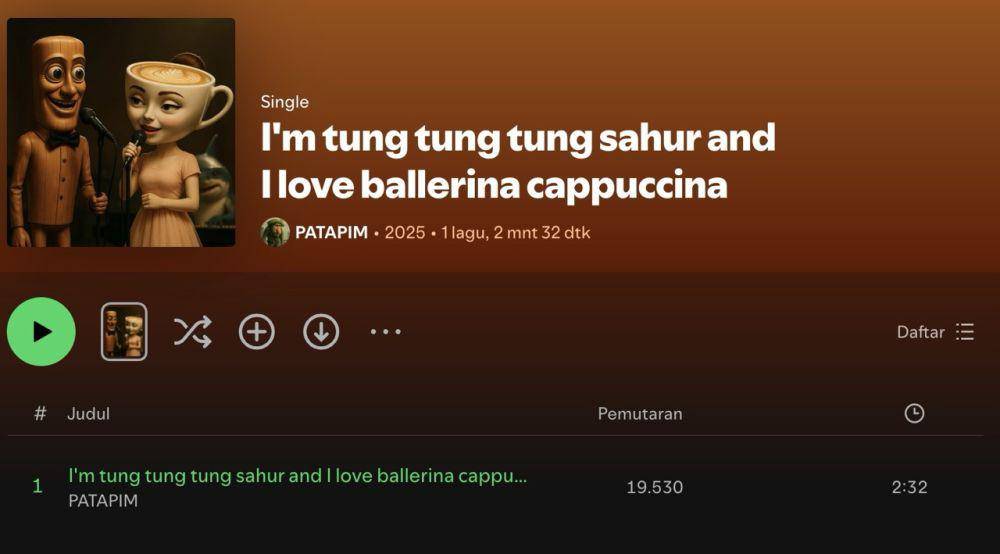Image resolution: width=1000 pixels, height=554 pixels.
Task: Click the large album cover art
Action: (x=121, y=133)
